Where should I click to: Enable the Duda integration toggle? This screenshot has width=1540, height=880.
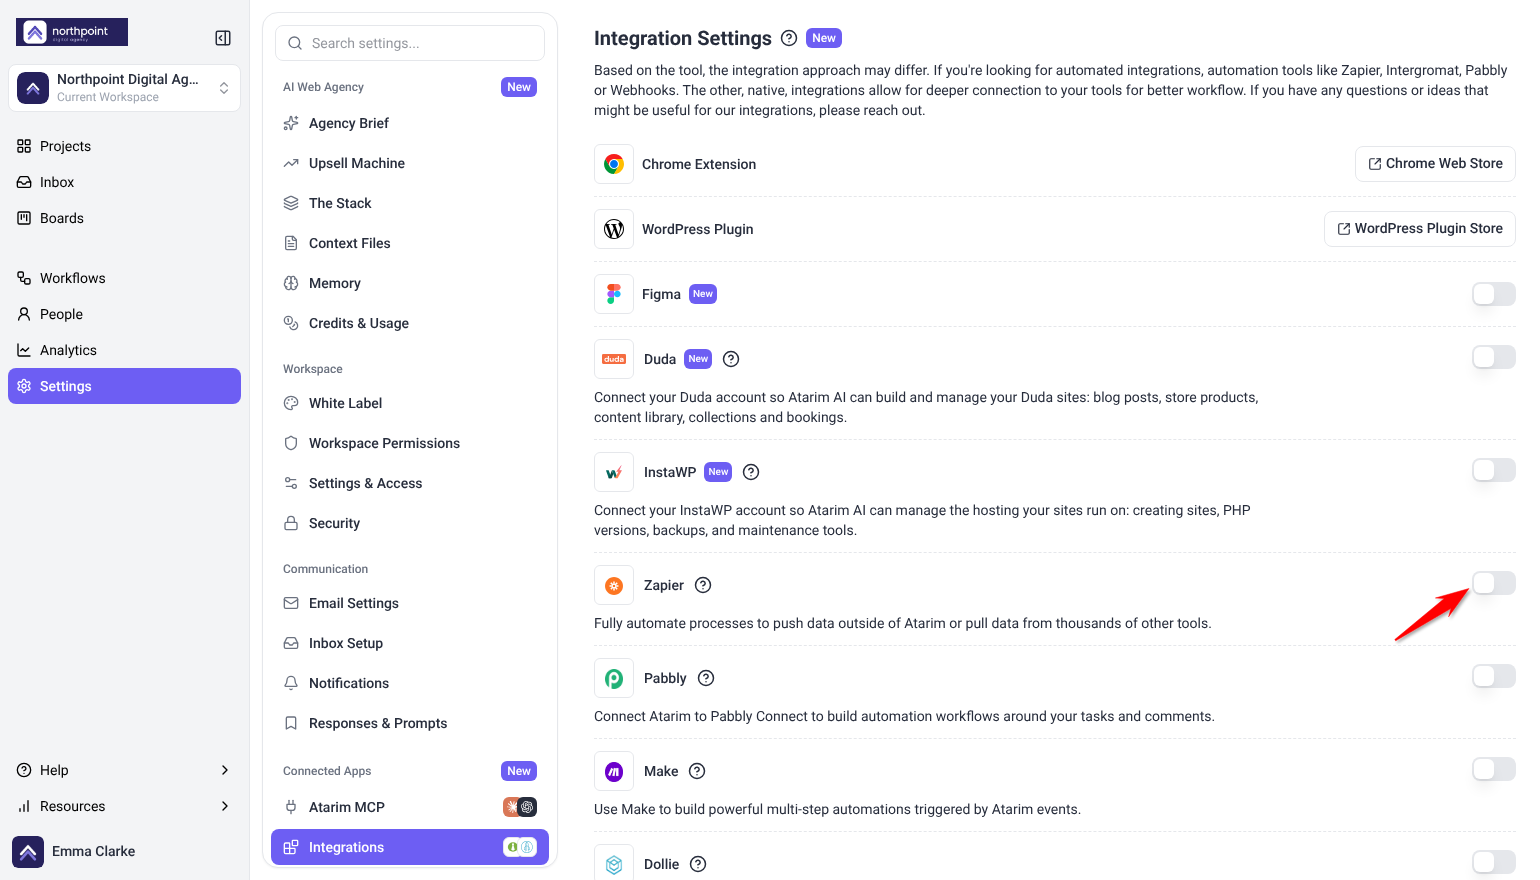[x=1494, y=357]
